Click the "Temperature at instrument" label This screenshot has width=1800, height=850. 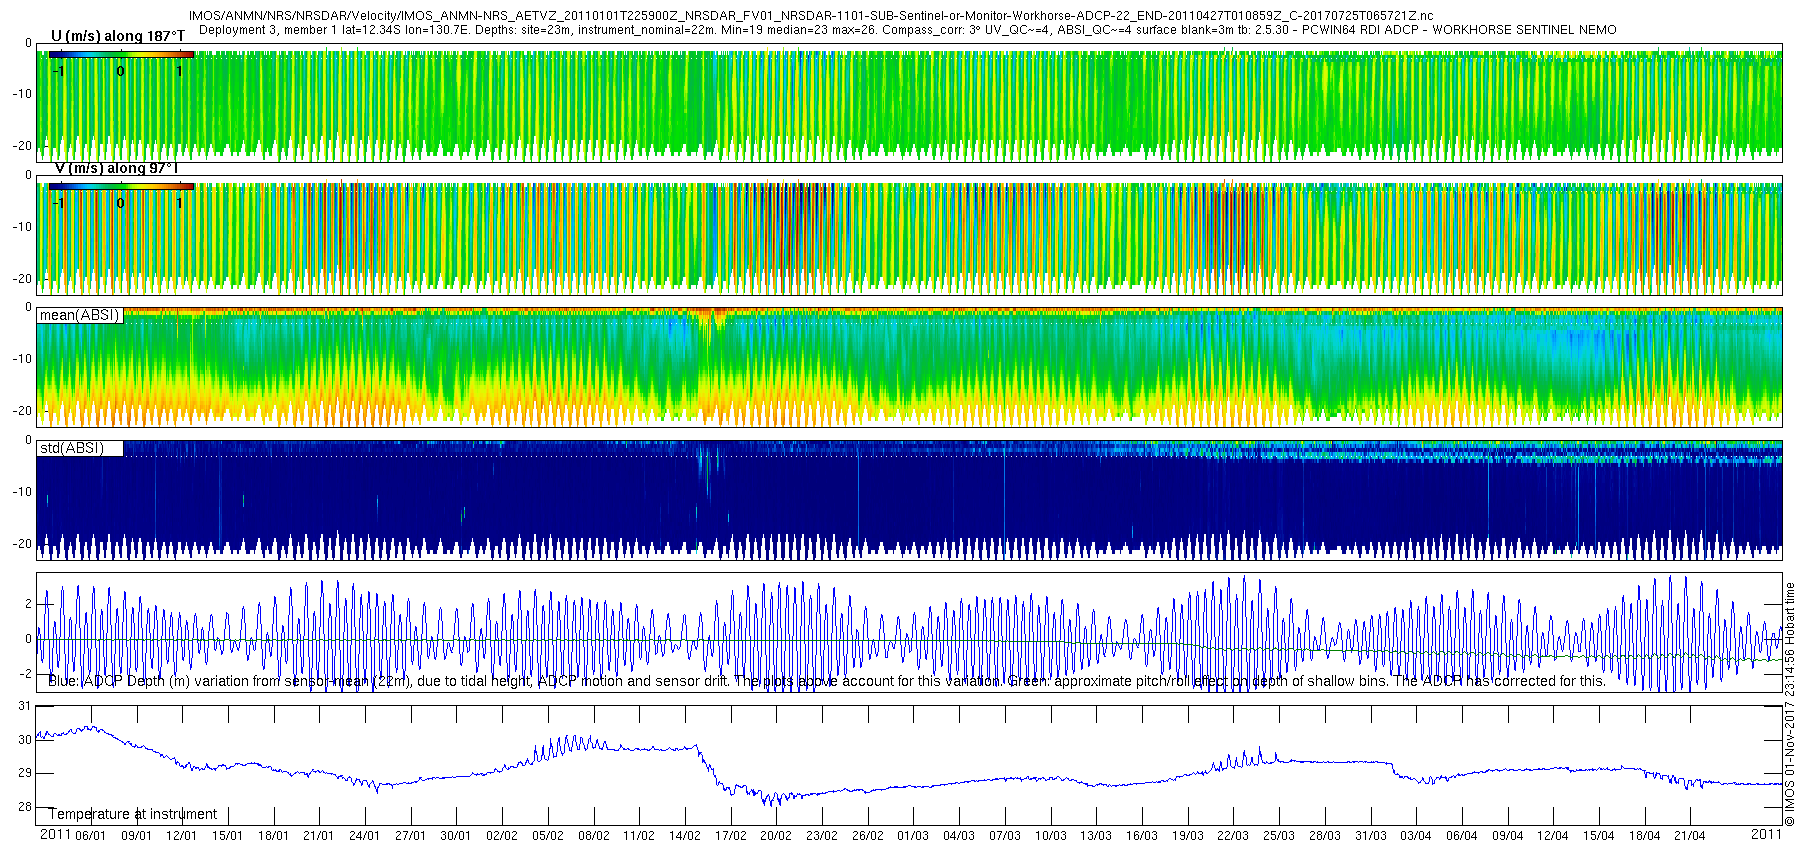tap(133, 814)
